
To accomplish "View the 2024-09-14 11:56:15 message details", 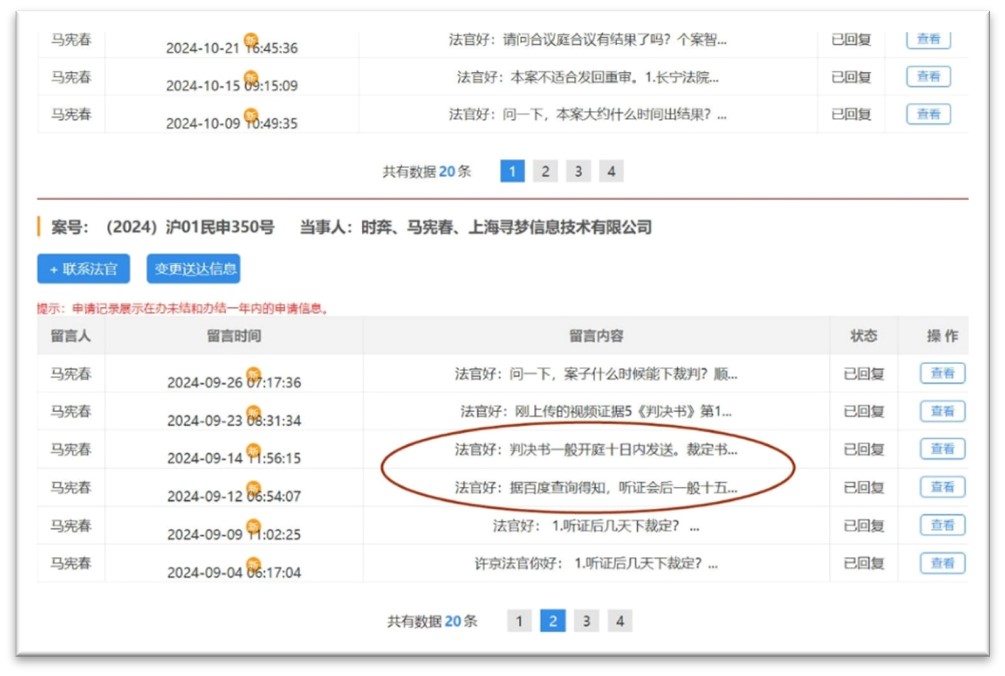I will (x=942, y=449).
